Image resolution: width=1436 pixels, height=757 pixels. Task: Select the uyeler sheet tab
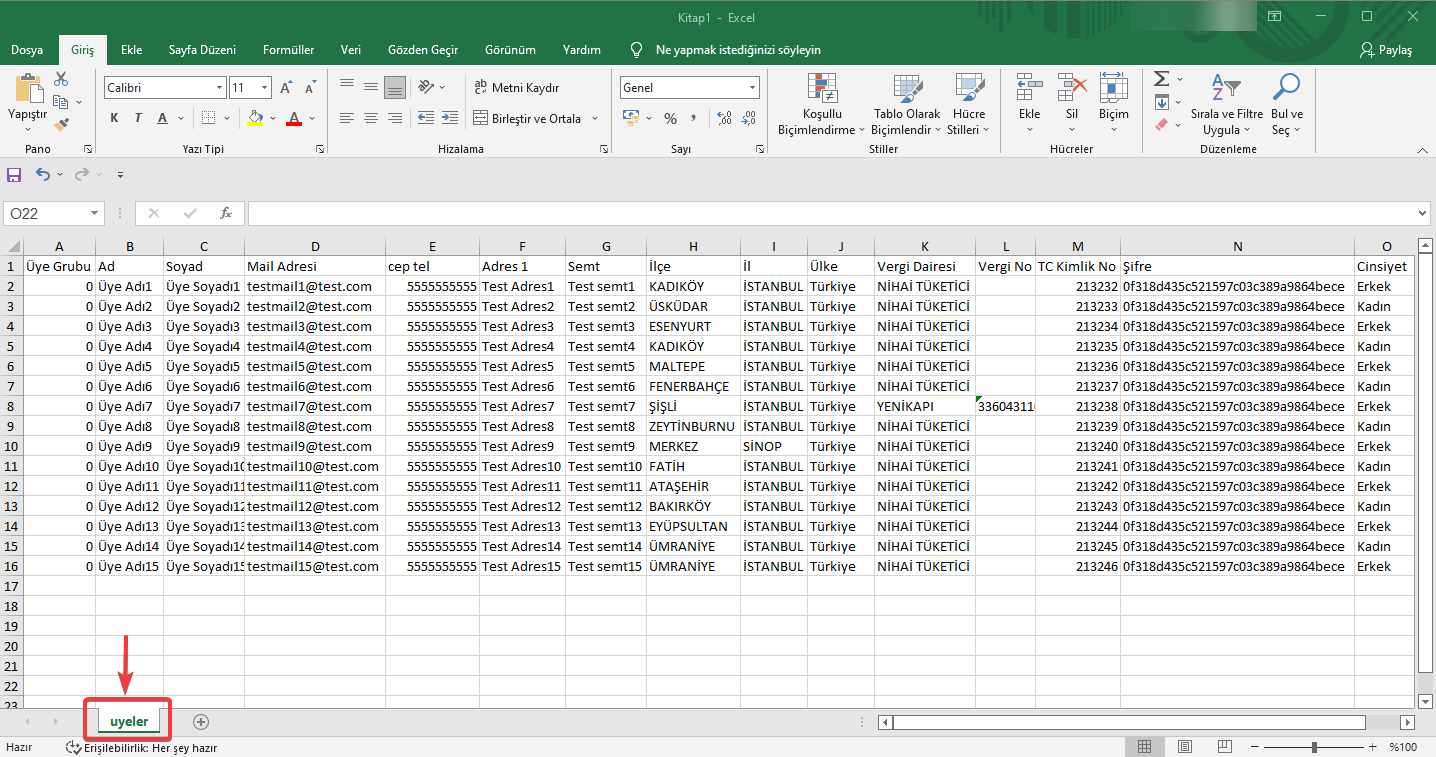tap(129, 721)
